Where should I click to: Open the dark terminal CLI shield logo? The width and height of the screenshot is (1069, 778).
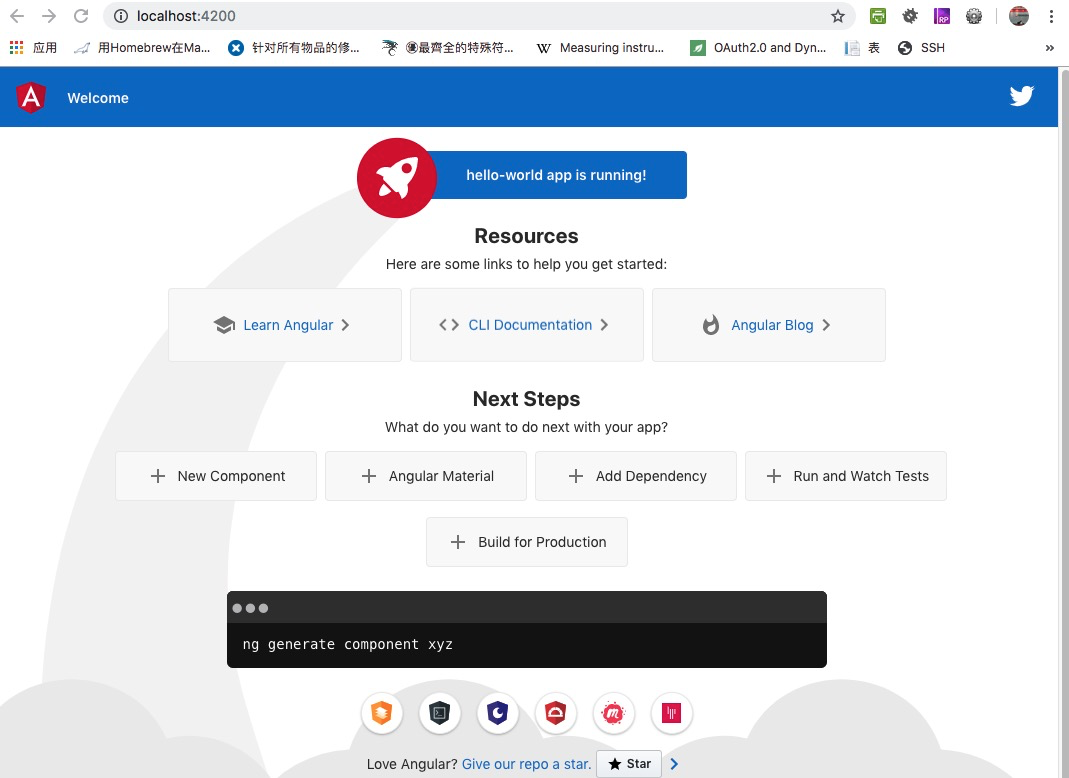coord(440,713)
